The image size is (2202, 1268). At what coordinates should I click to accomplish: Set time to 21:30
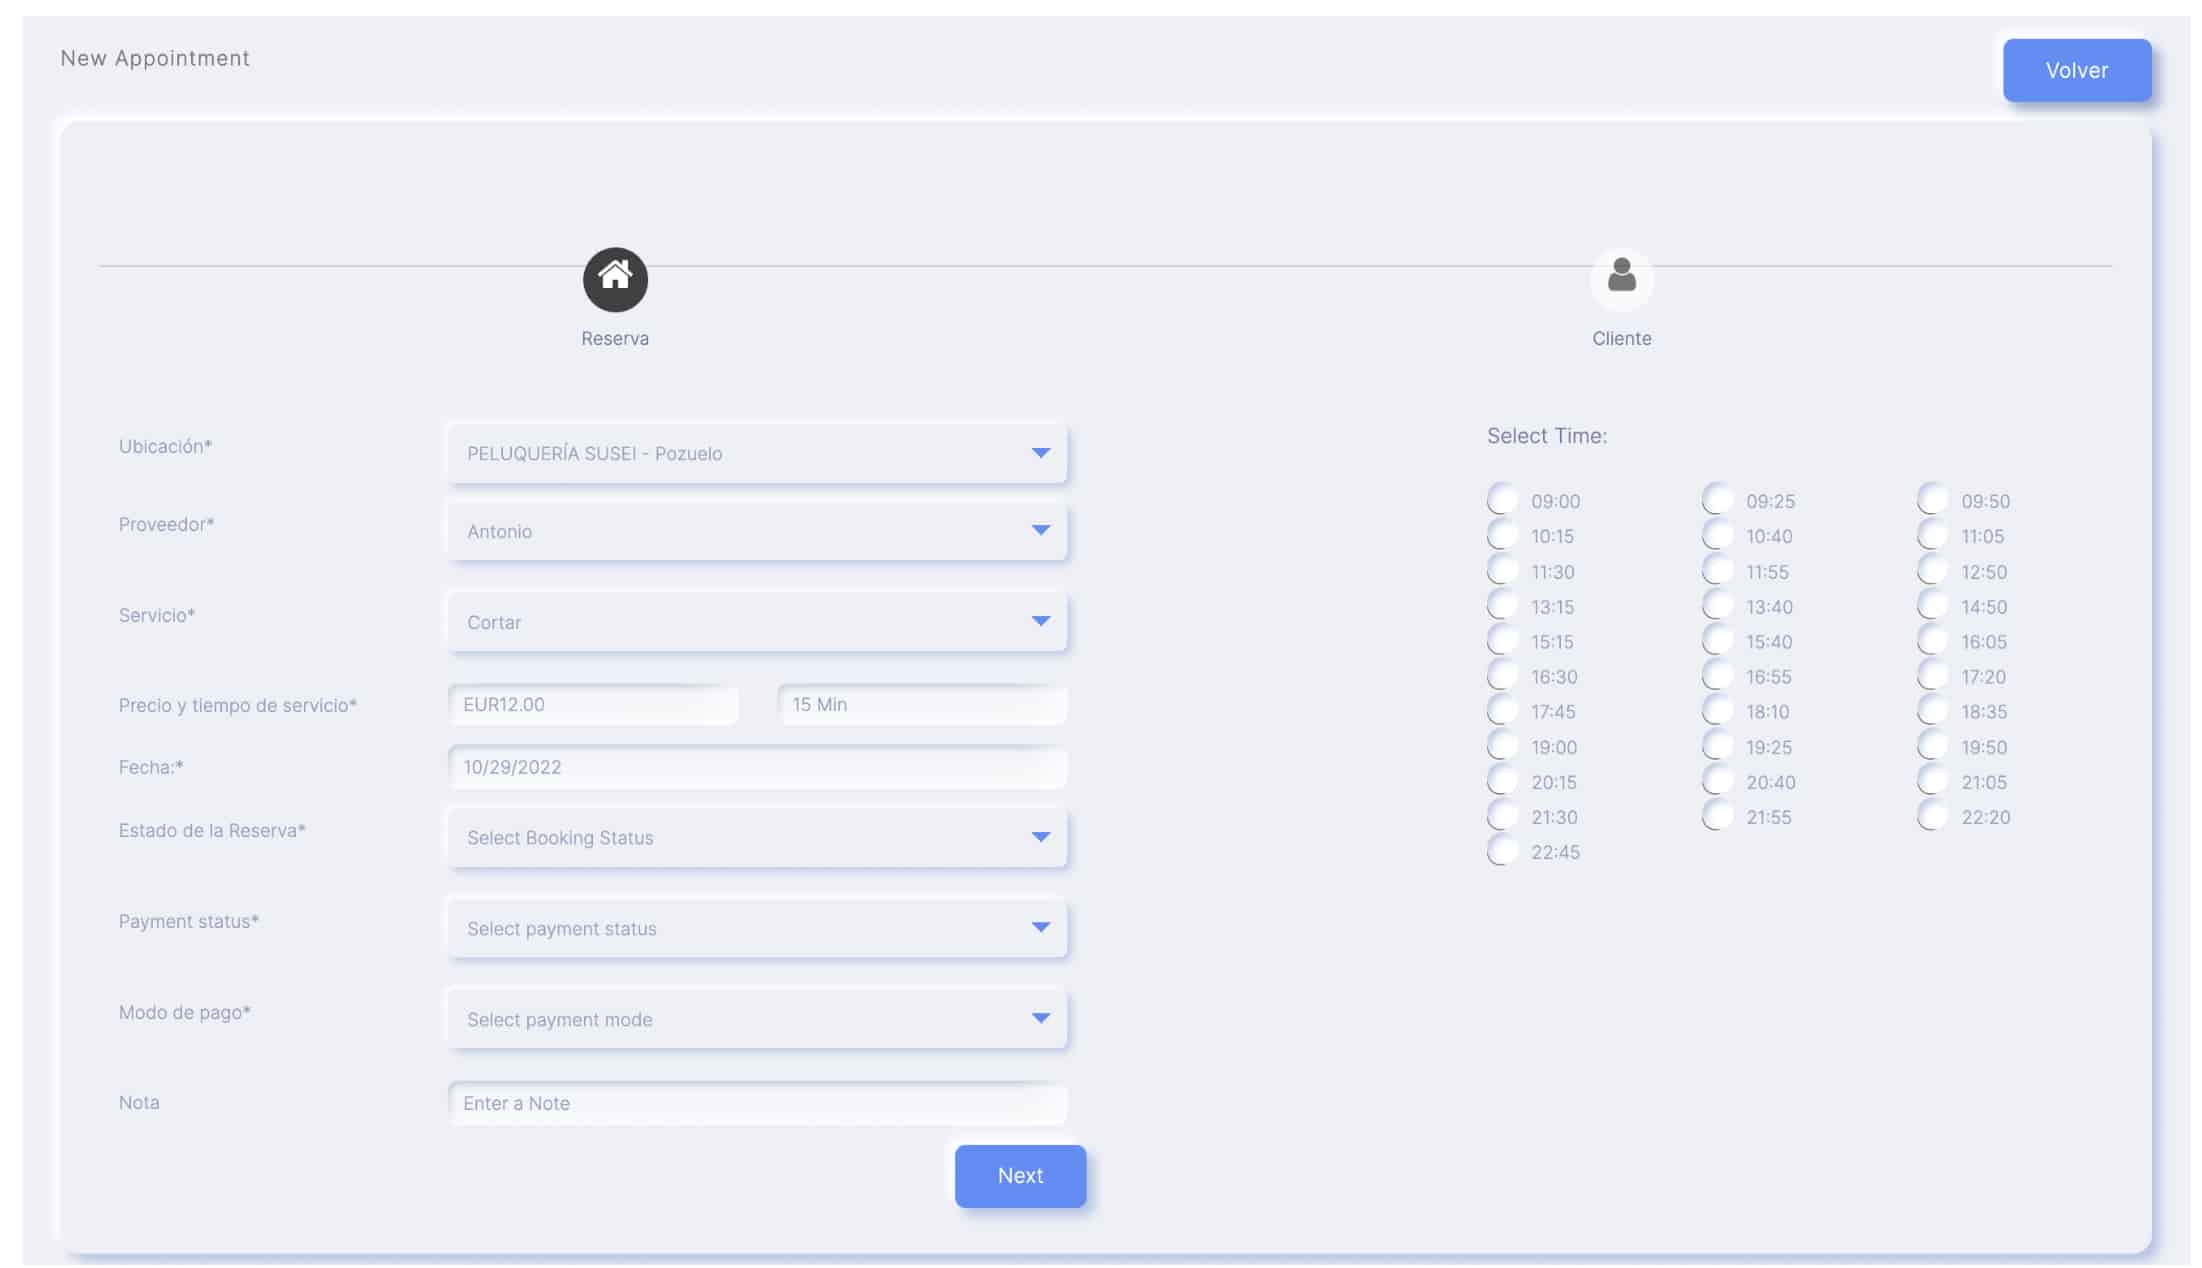pyautogui.click(x=1502, y=815)
